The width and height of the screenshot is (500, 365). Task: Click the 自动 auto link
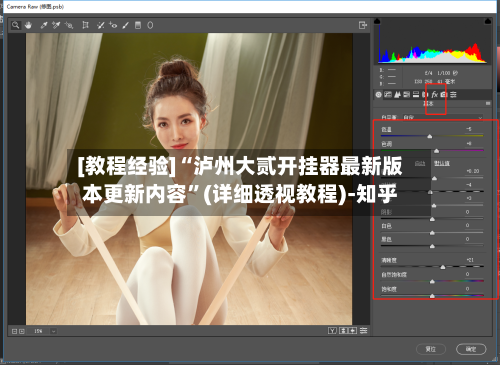[x=420, y=163]
